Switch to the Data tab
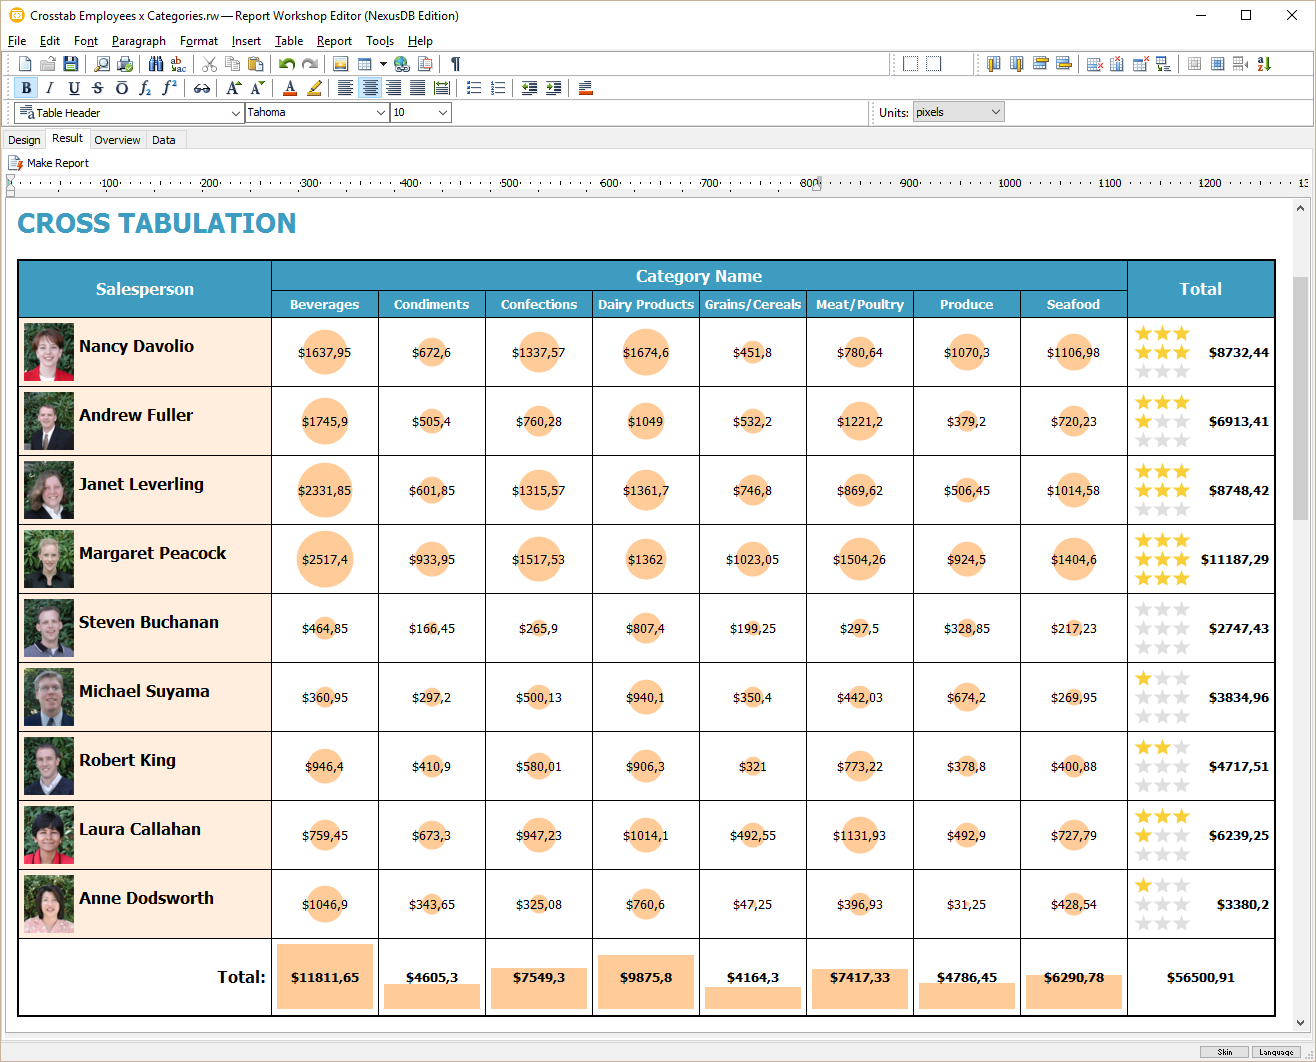The width and height of the screenshot is (1316, 1062). click(x=164, y=140)
